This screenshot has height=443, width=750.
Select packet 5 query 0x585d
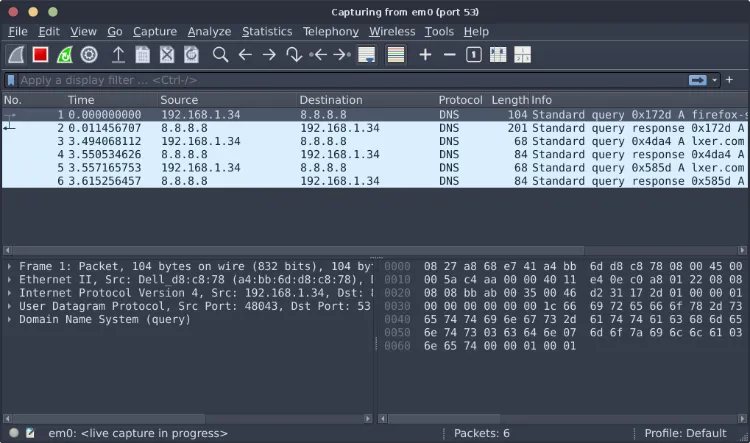[x=374, y=168]
